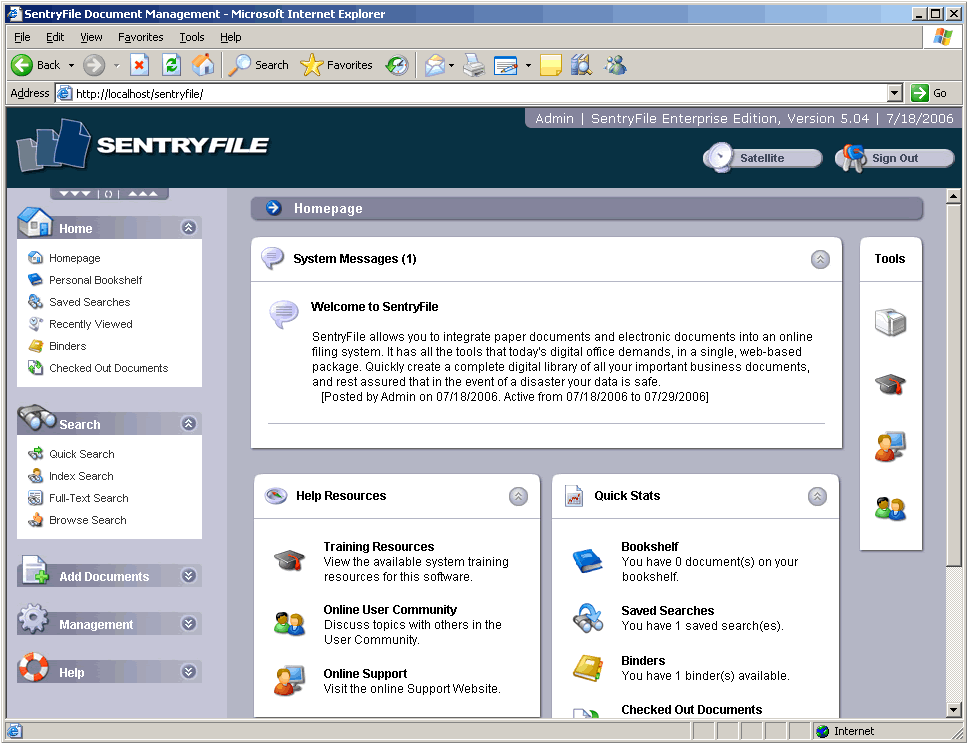Click the Binders icon in the Home panel

[33, 346]
